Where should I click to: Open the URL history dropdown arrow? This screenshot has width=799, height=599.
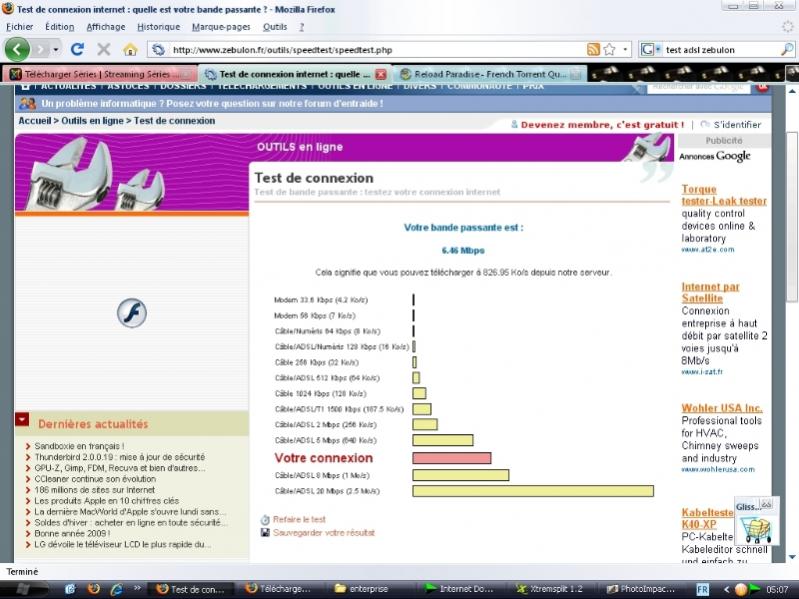(x=626, y=49)
